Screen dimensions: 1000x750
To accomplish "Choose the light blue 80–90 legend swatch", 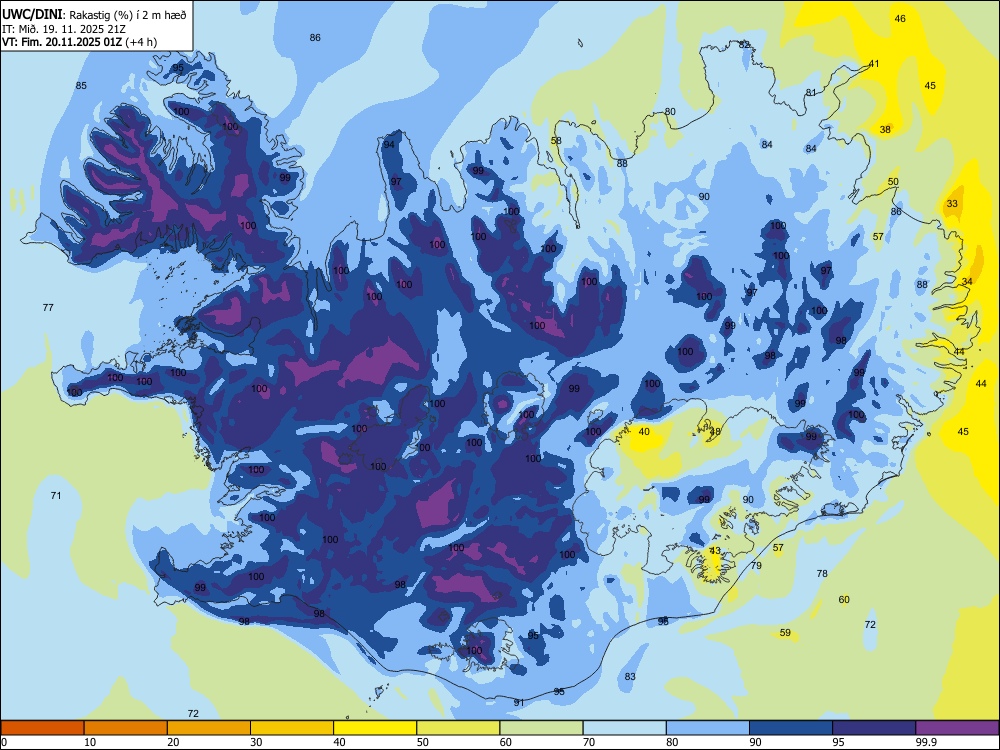I will [x=708, y=728].
